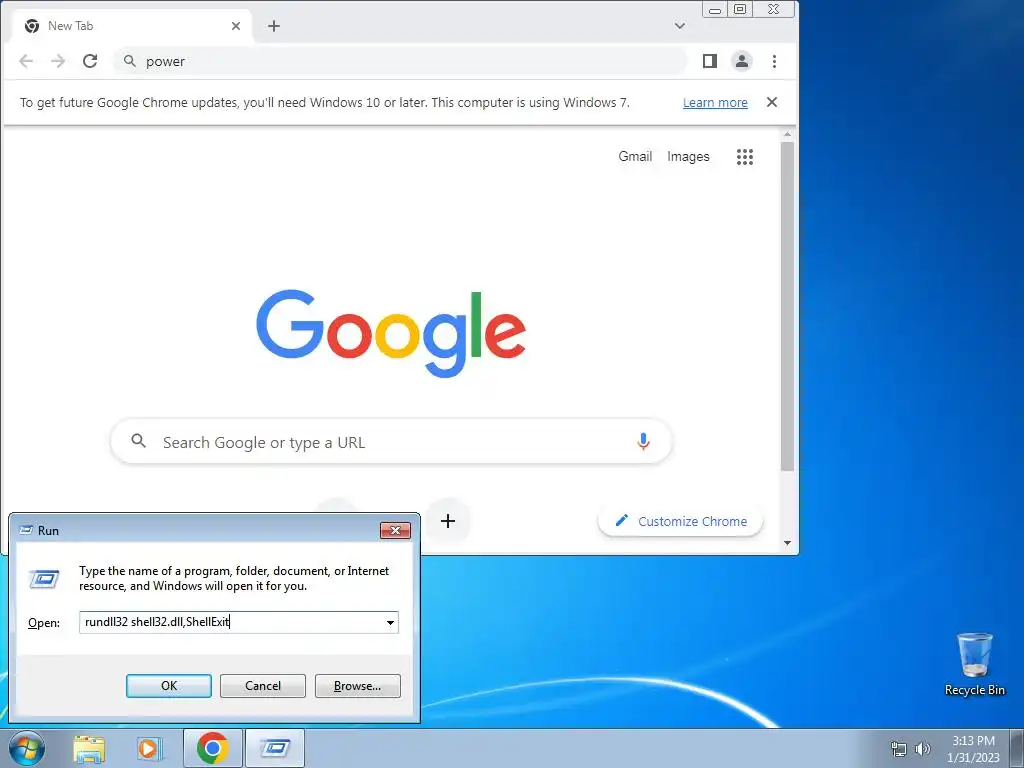Open Windows Explorer from the taskbar
The width and height of the screenshot is (1024, 768).
point(89,748)
